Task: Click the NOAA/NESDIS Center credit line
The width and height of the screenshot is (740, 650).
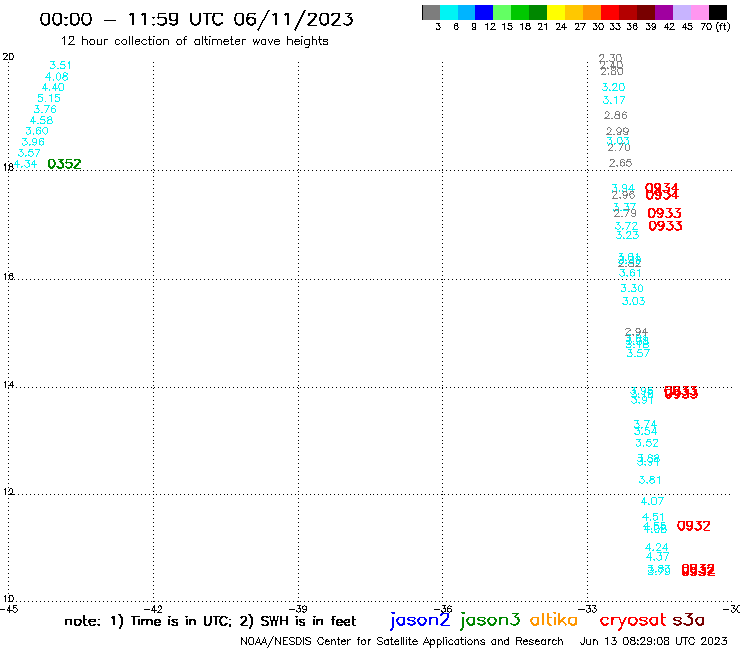Action: click(x=402, y=642)
